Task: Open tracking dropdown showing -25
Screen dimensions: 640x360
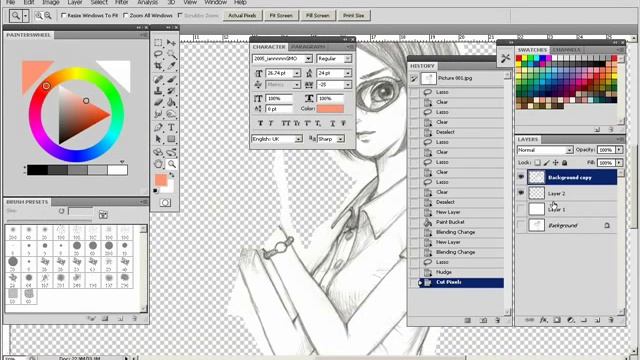Action: [347, 85]
